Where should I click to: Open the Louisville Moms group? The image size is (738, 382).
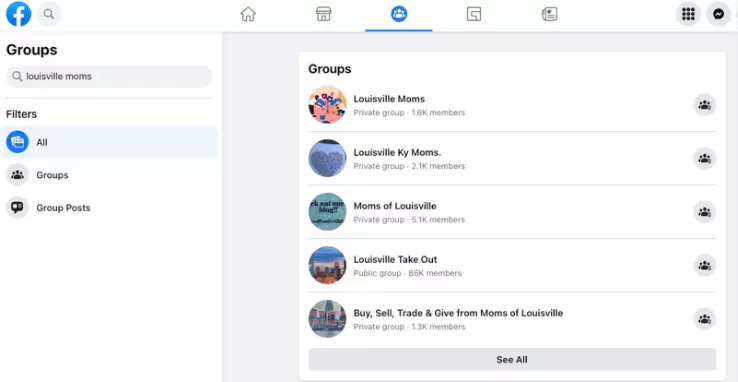389,99
